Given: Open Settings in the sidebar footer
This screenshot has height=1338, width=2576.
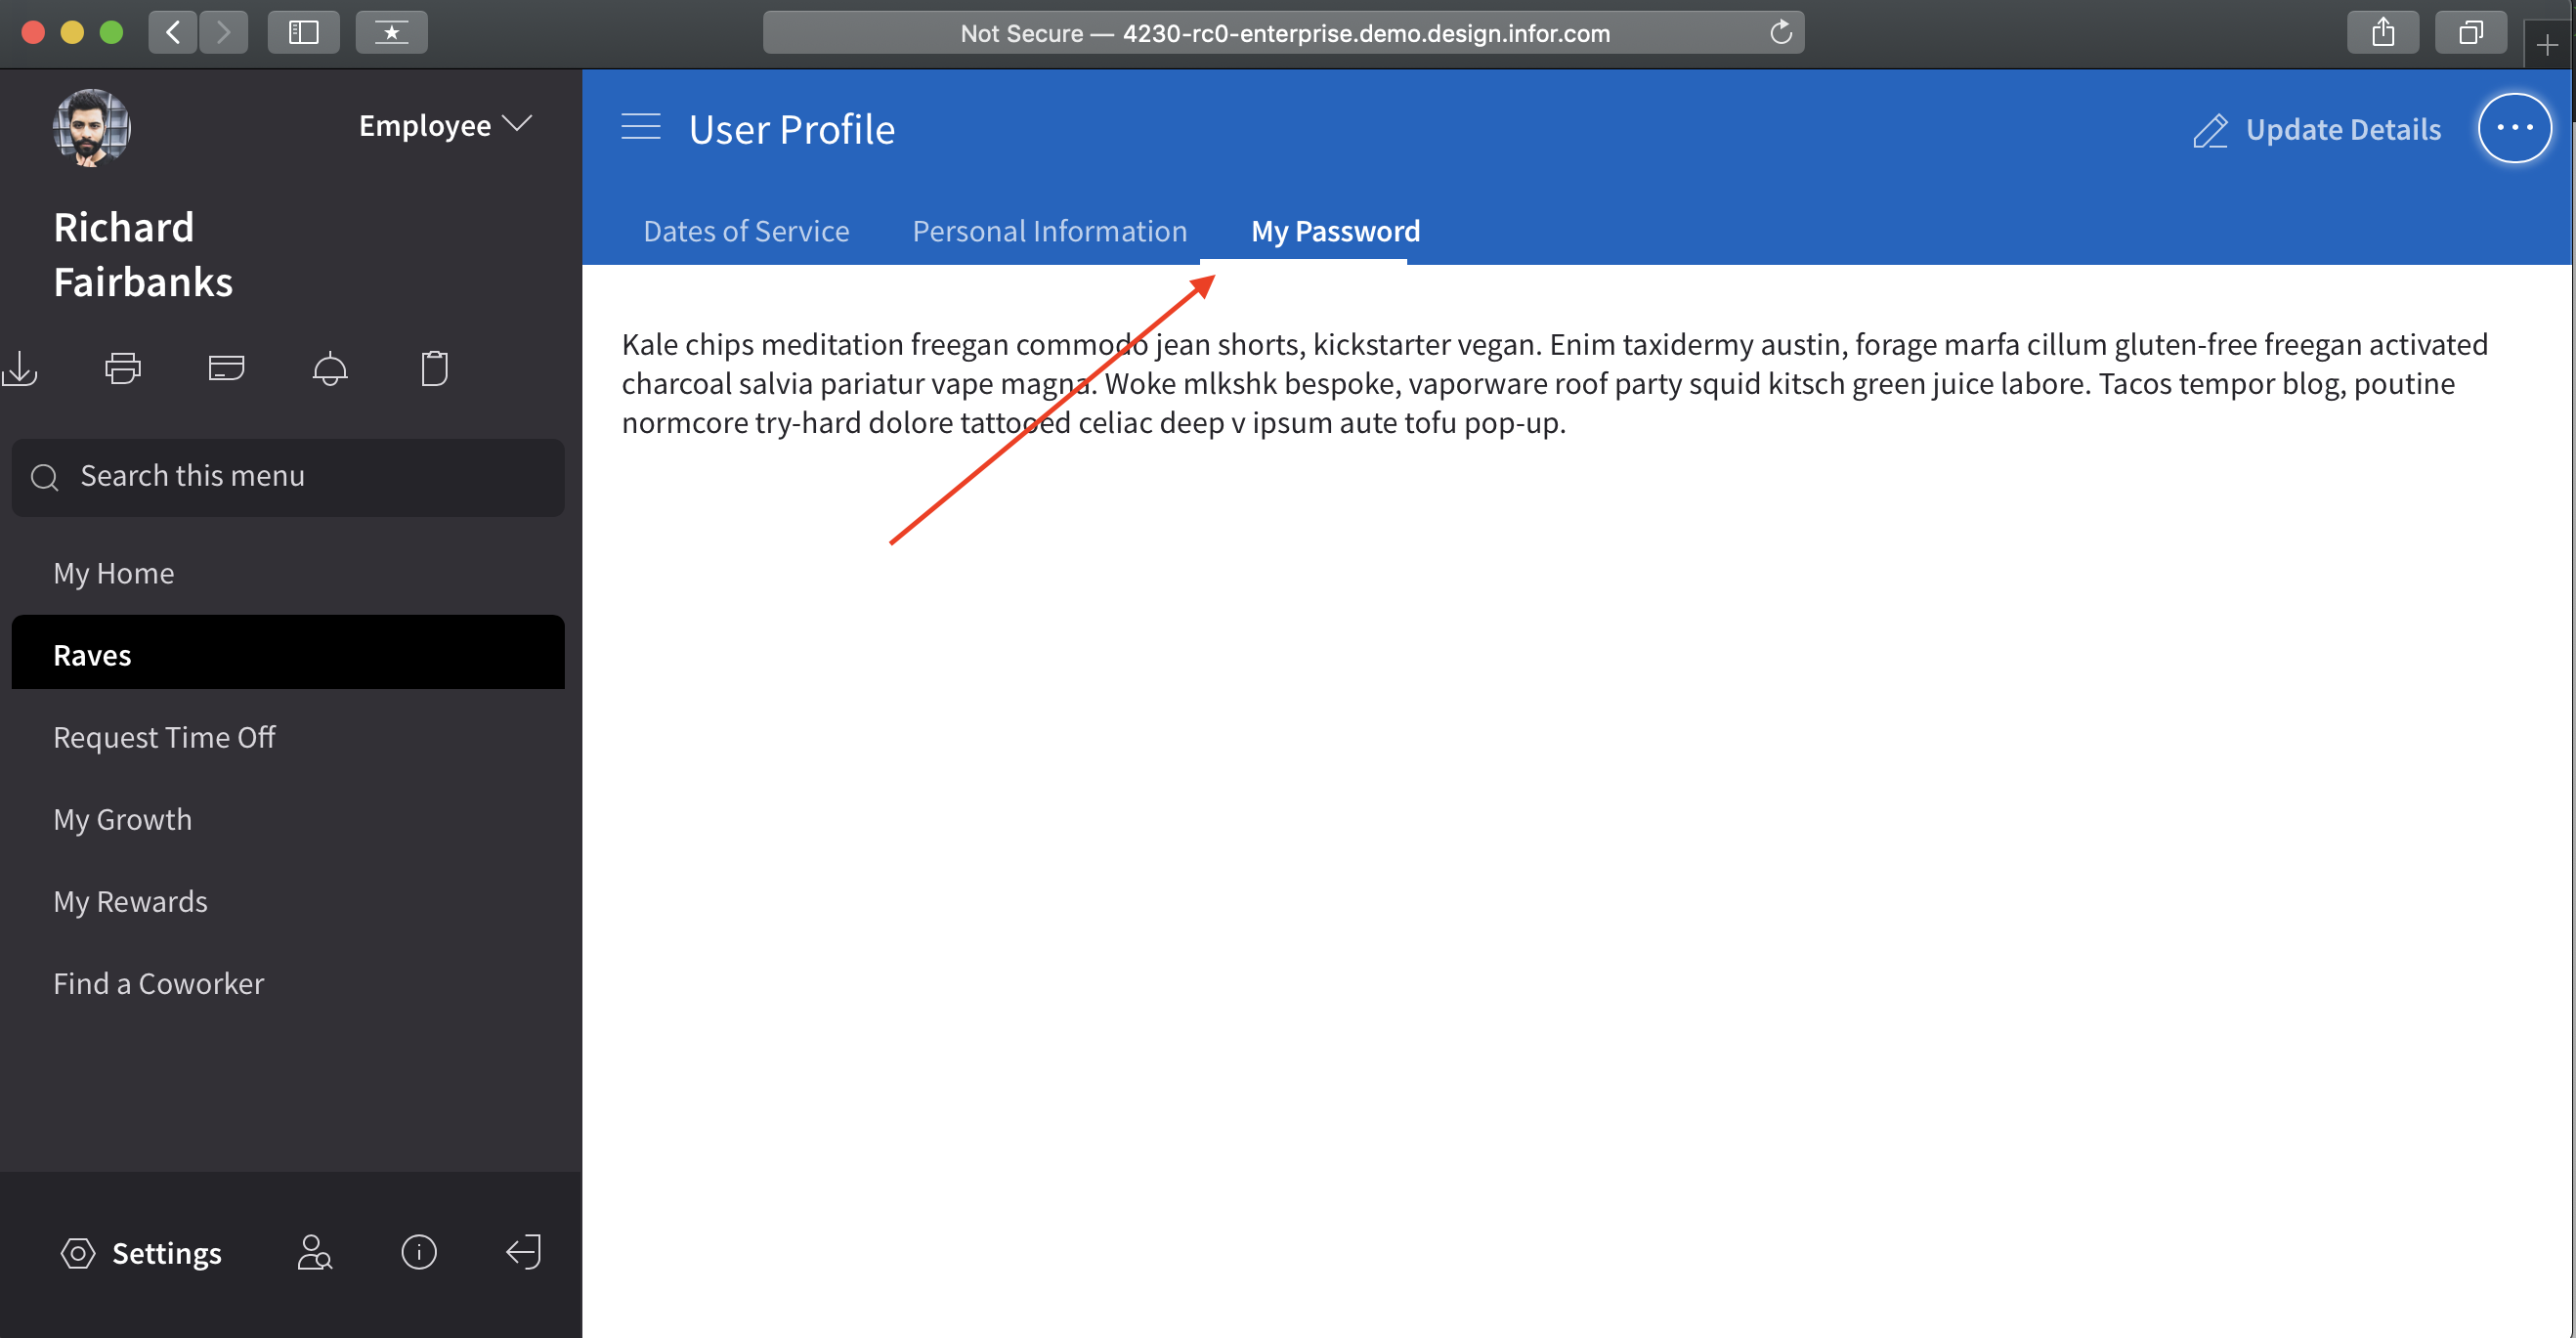Looking at the screenshot, I should click(142, 1252).
